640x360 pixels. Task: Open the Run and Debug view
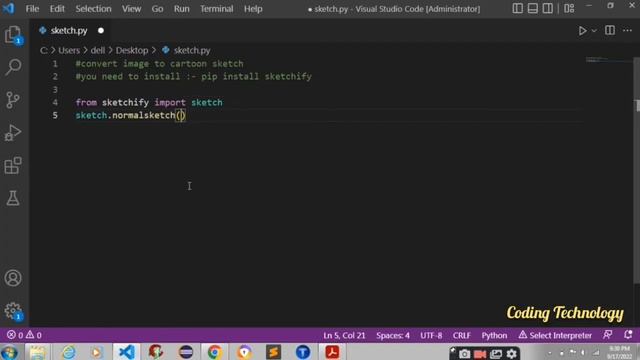13,133
